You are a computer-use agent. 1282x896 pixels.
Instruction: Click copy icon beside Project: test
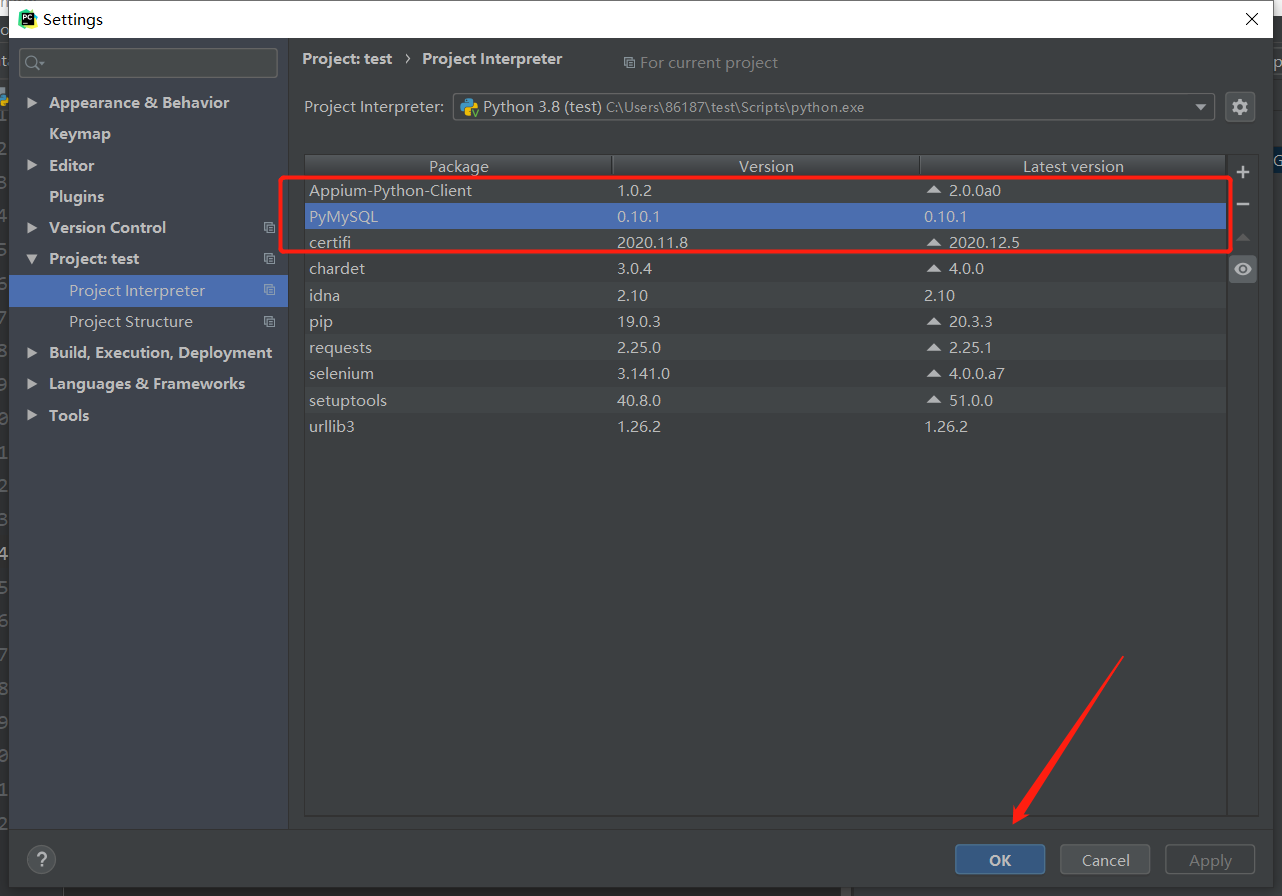(269, 259)
